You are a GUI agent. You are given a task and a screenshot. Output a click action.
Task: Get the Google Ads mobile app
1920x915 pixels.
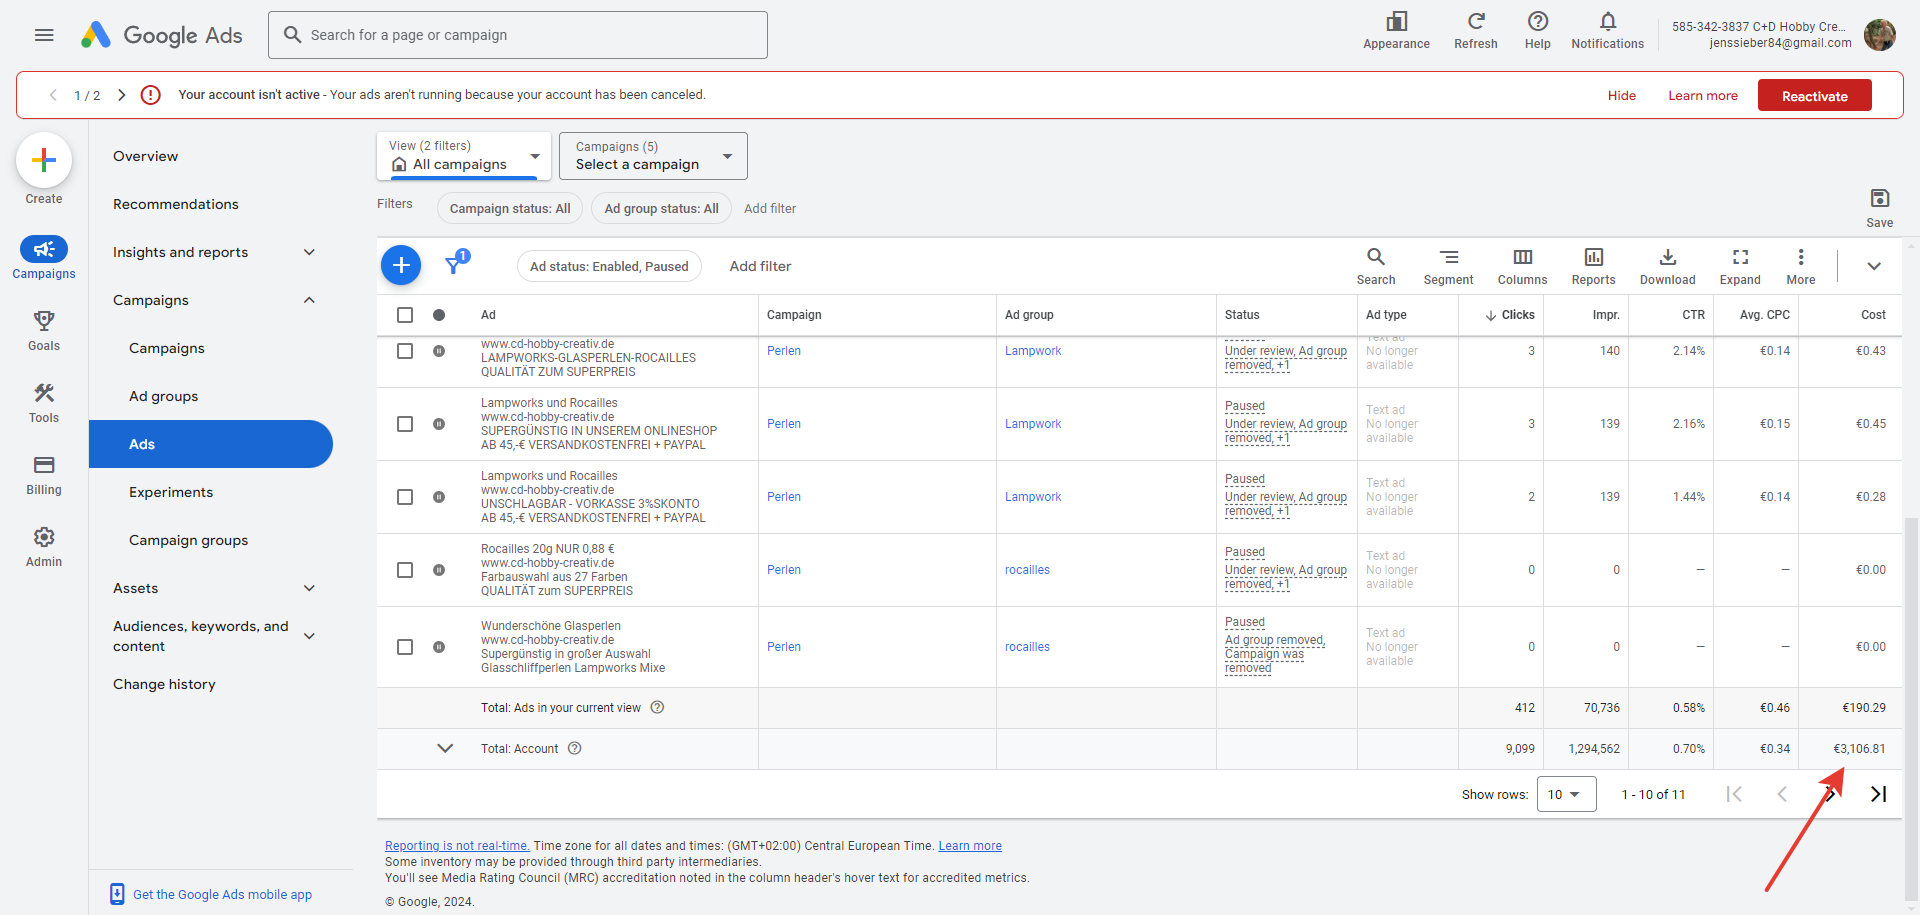(222, 895)
